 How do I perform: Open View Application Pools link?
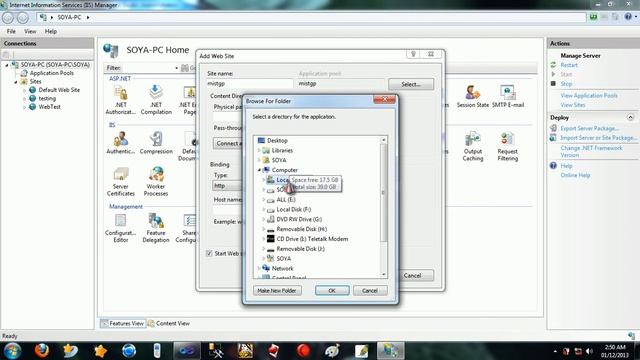589,96
